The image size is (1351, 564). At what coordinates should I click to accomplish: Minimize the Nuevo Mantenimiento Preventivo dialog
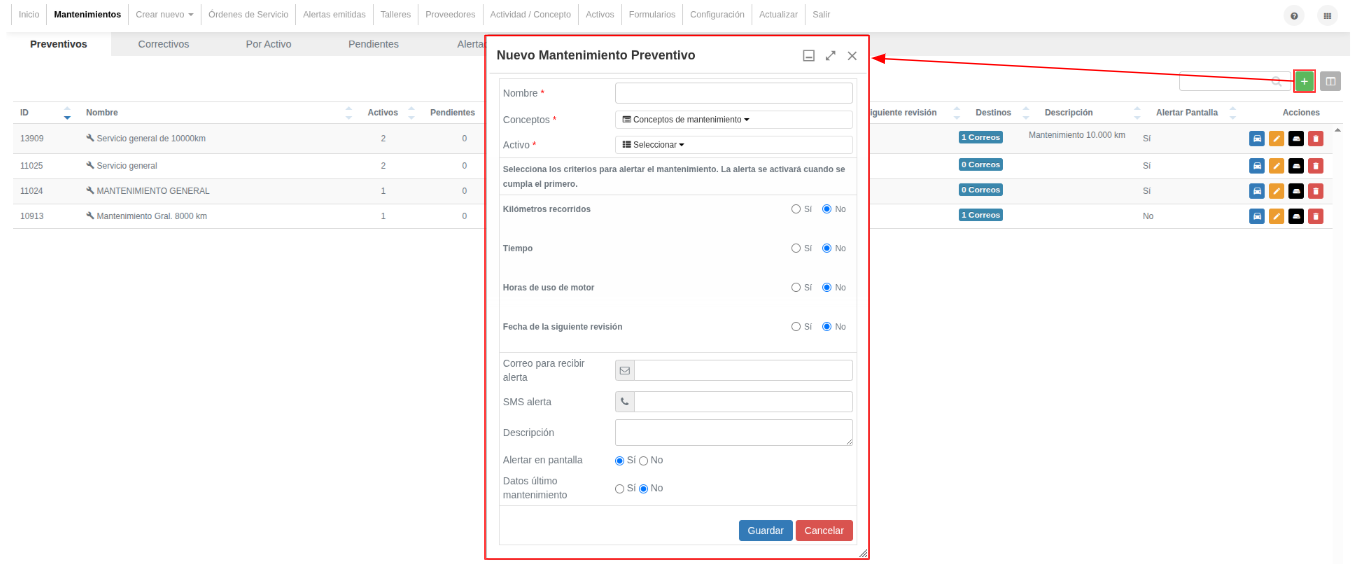pos(809,56)
